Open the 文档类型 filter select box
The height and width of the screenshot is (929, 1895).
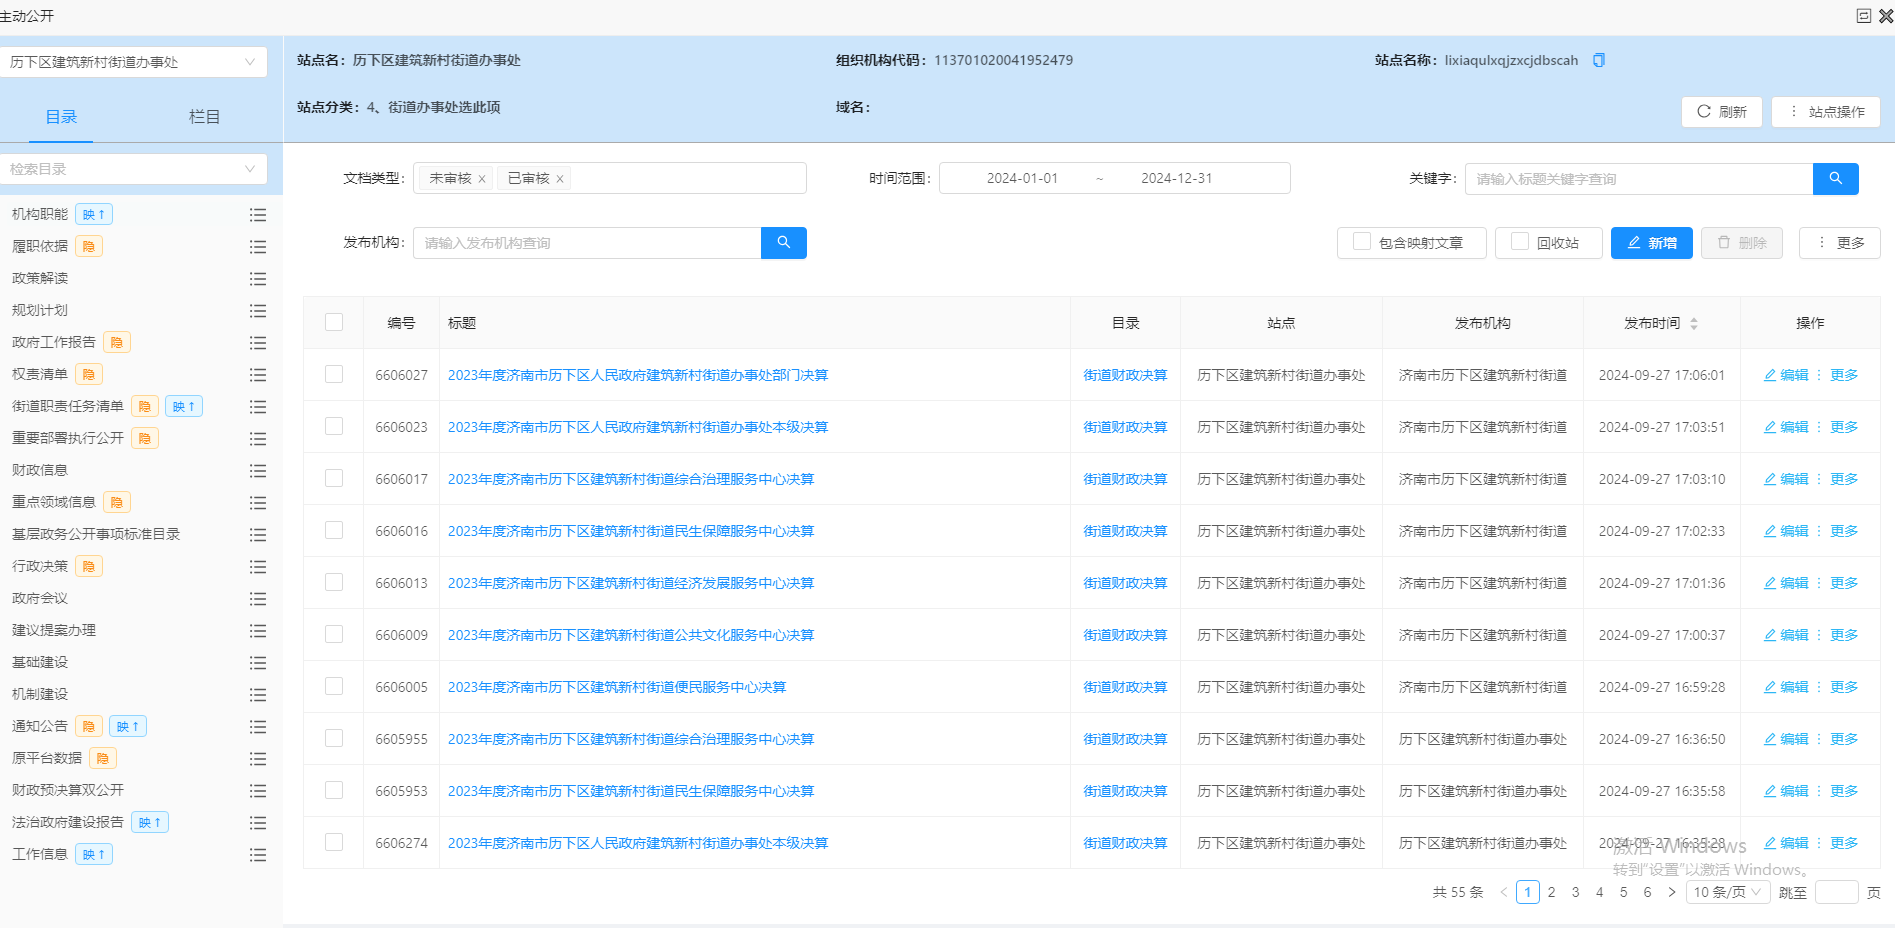point(610,178)
